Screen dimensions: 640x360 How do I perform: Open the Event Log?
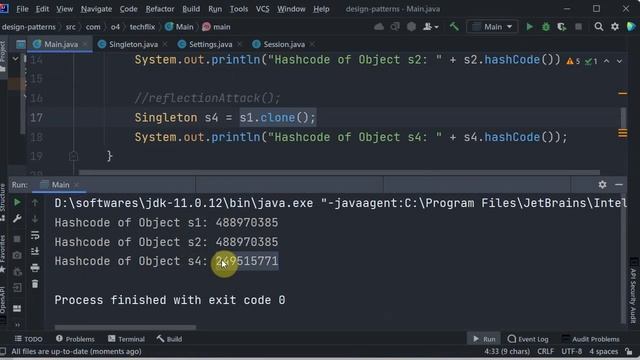[528, 339]
